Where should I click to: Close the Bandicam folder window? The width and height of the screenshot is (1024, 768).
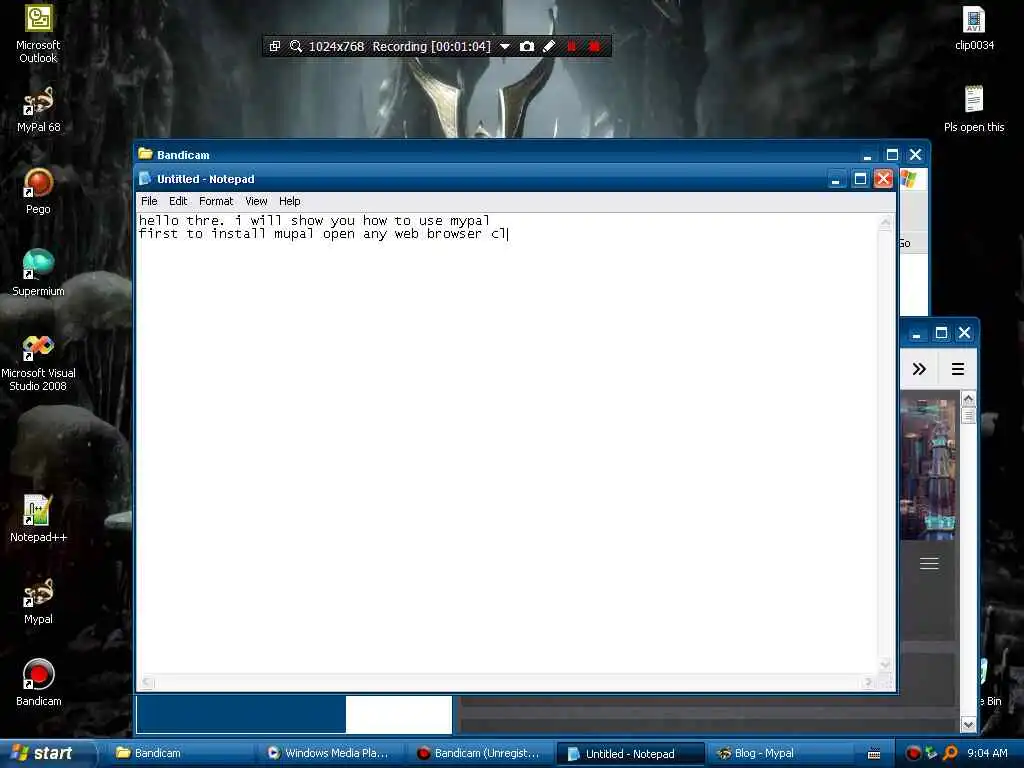click(x=916, y=155)
